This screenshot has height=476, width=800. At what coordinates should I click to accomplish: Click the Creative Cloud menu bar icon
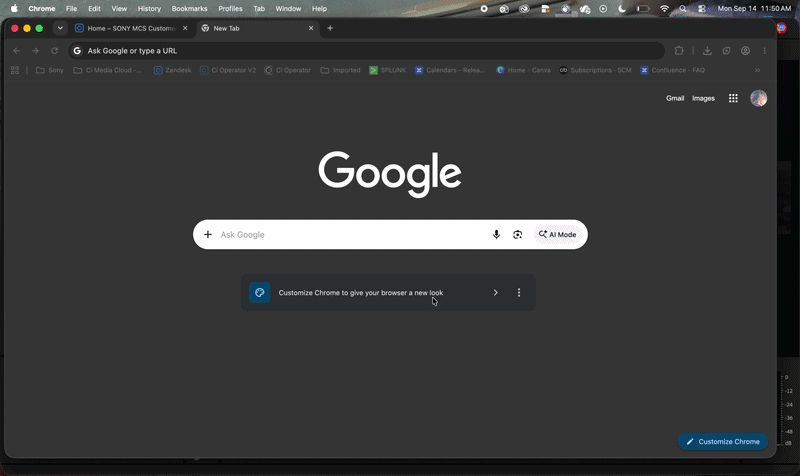pos(524,9)
